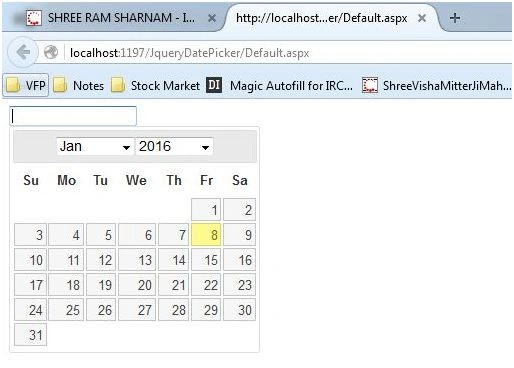Click the Fr weekday header
The width and height of the screenshot is (514, 368).
(x=206, y=180)
